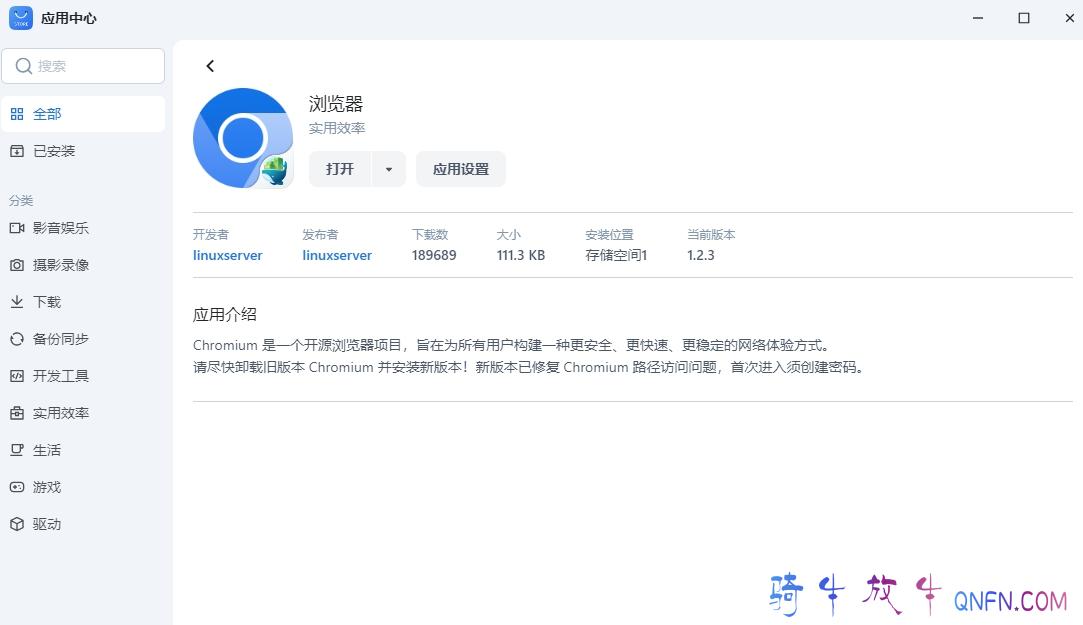This screenshot has height=625, width=1083.
Task: Click the 应用中心 store icon in title bar
Action: pos(21,18)
